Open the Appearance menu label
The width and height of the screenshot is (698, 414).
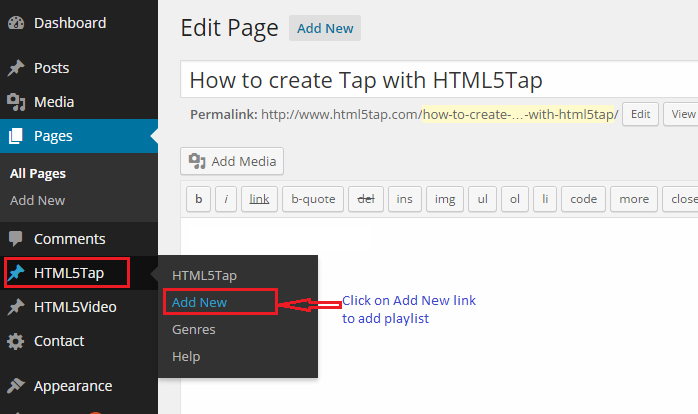click(x=73, y=386)
